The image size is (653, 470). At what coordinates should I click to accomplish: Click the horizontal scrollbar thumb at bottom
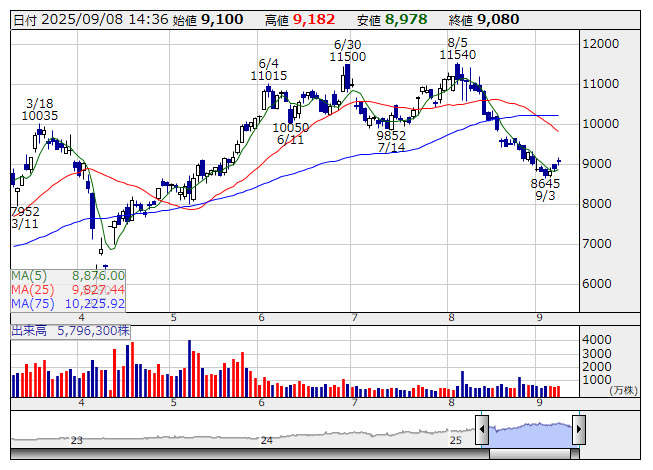point(530,453)
